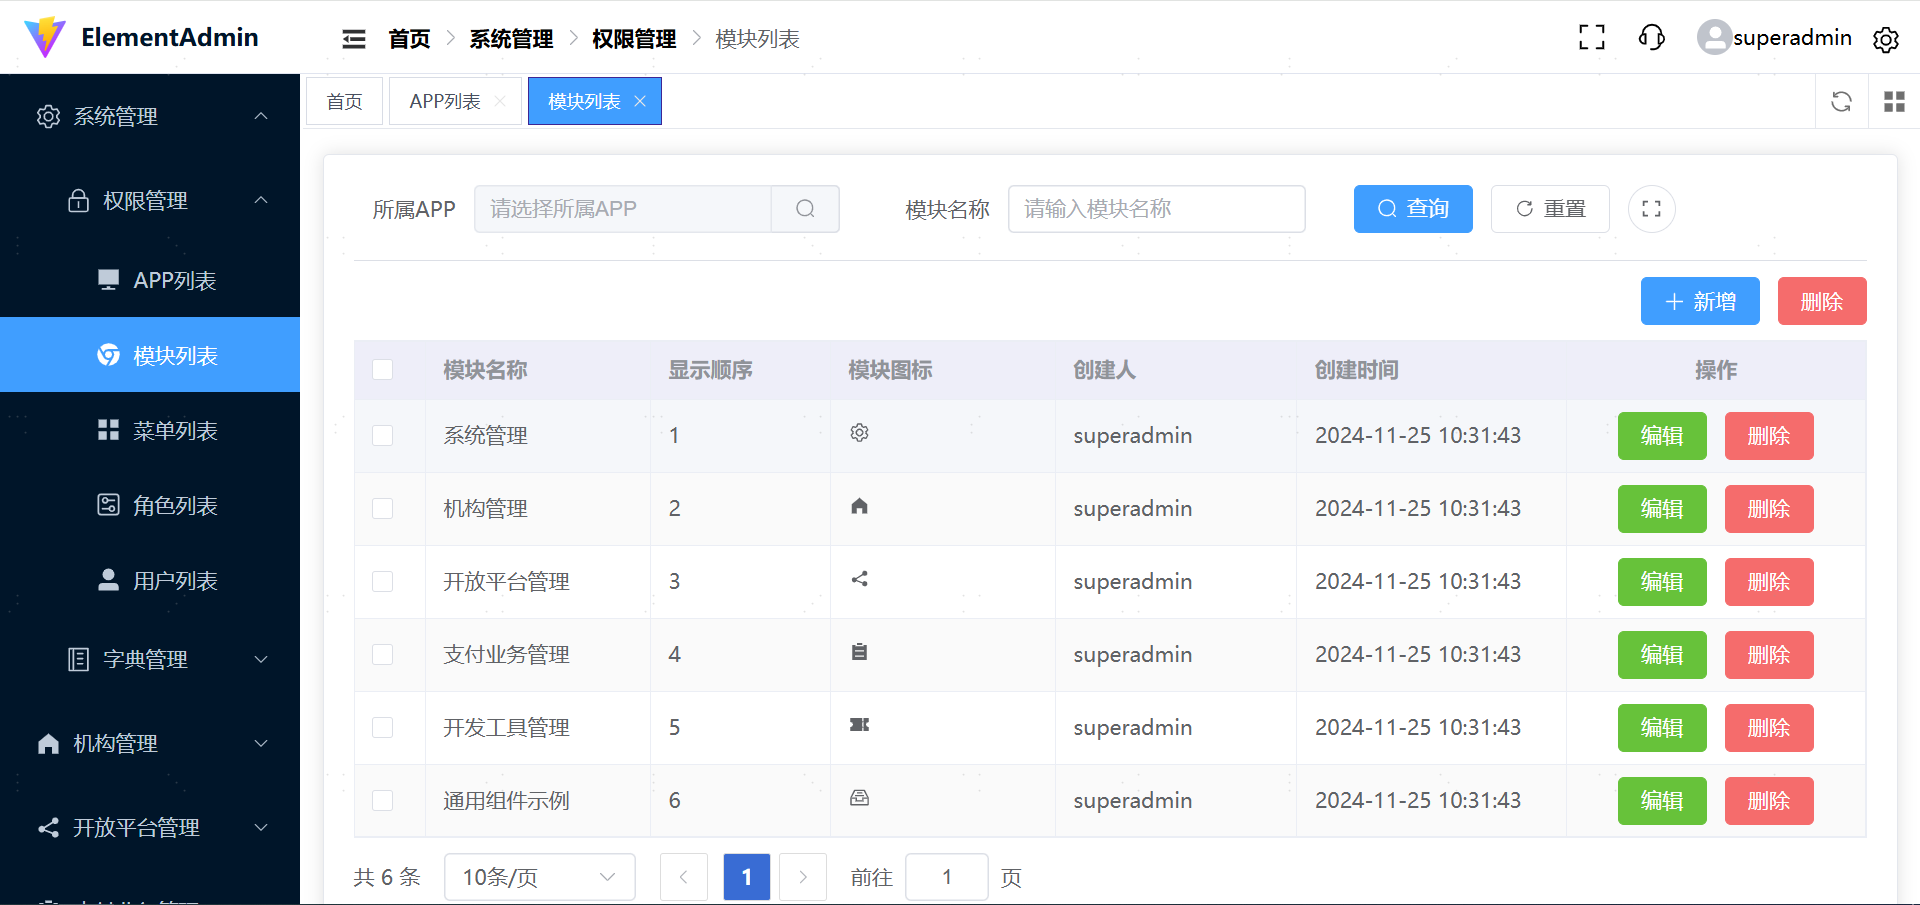The image size is (1920, 905).
Task: Open 角色列表 in the sidebar
Action: [x=150, y=505]
